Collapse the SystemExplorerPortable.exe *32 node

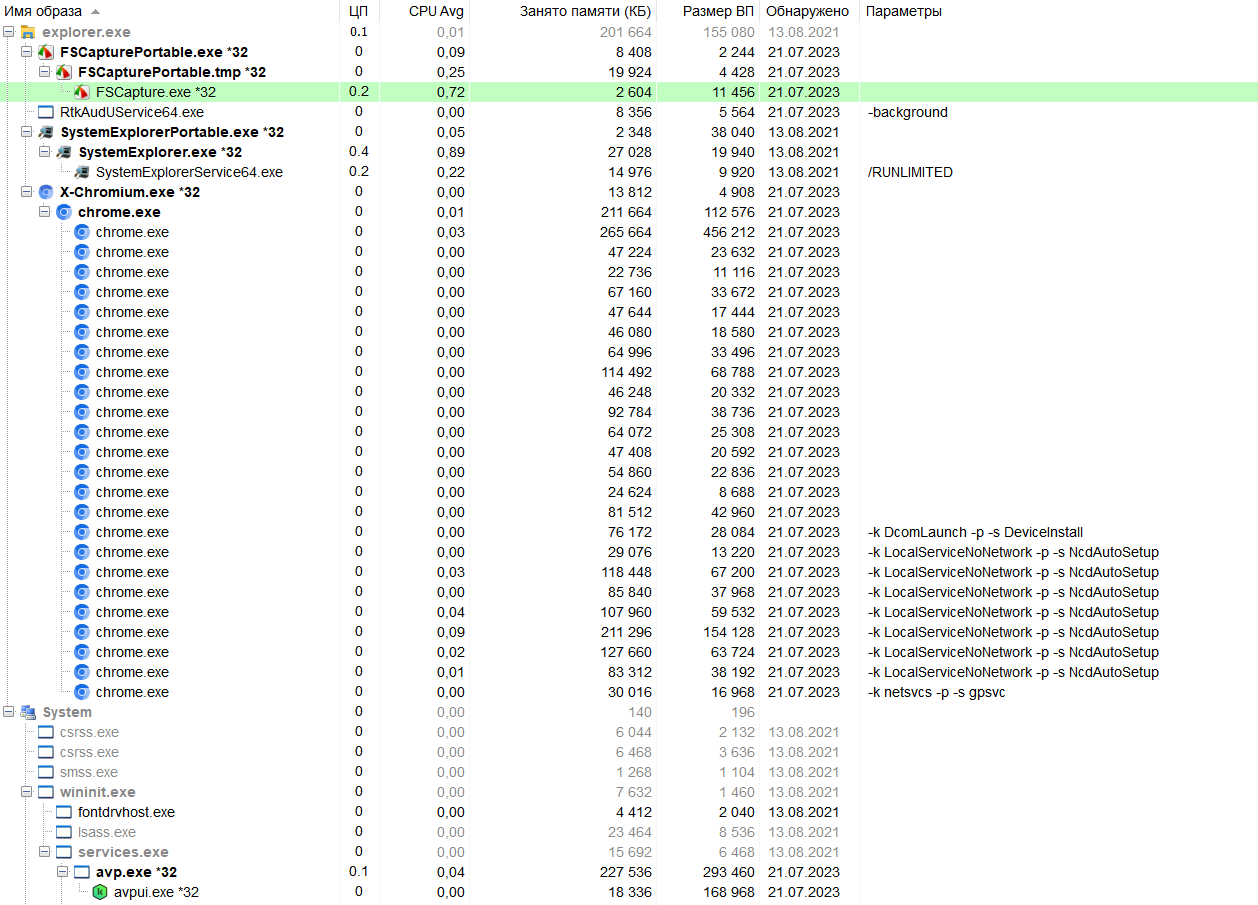(27, 132)
